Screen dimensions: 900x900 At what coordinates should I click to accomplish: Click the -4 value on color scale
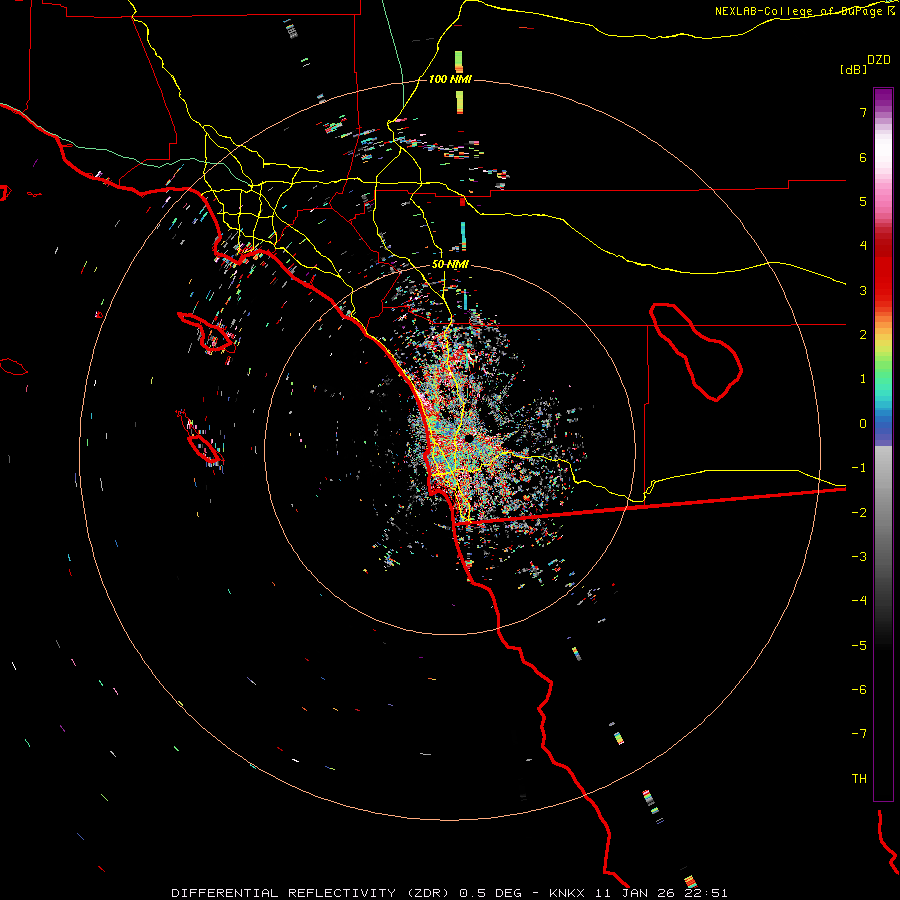coord(859,601)
